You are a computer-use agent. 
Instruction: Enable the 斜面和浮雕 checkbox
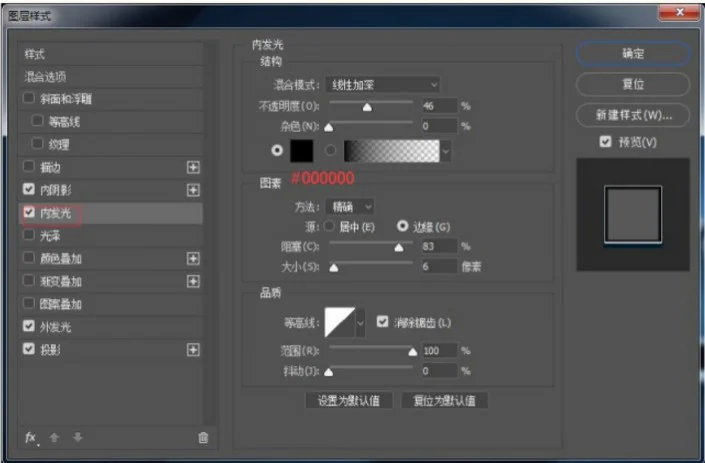tap(29, 98)
